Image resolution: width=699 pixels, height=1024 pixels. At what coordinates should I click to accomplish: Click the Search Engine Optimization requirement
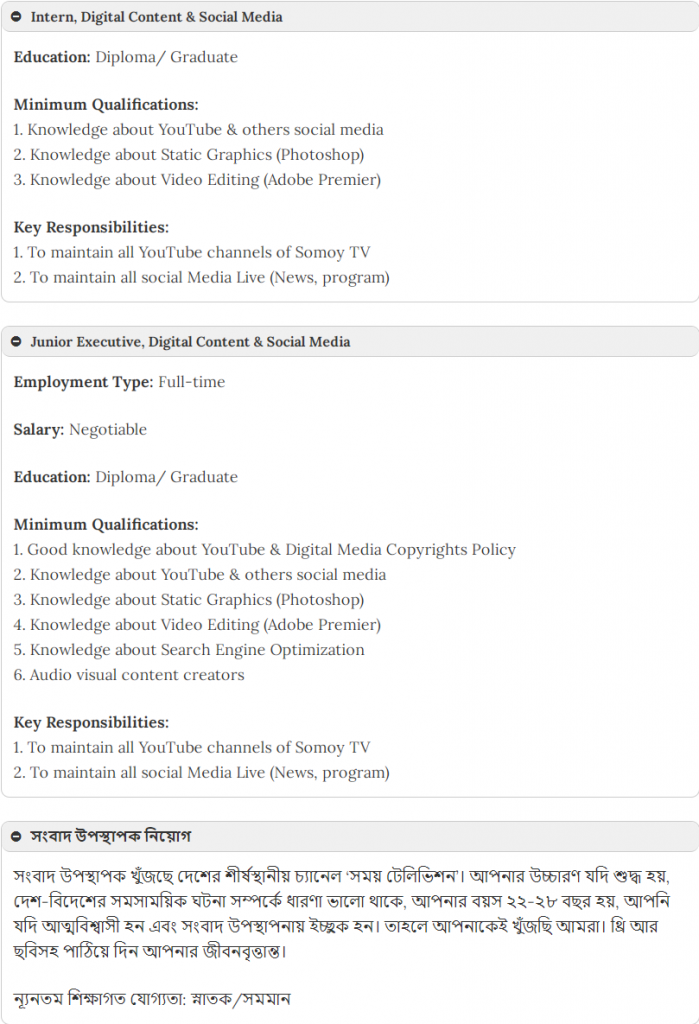(x=189, y=650)
